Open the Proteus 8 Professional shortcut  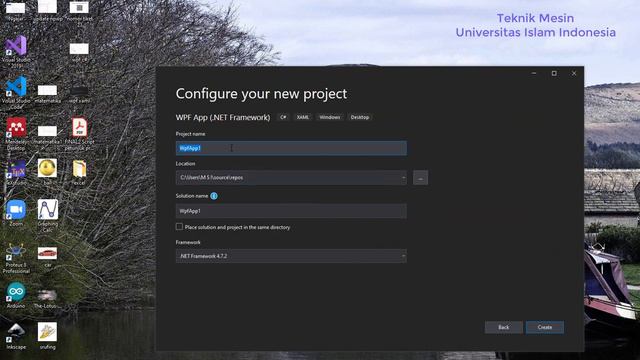(16, 258)
